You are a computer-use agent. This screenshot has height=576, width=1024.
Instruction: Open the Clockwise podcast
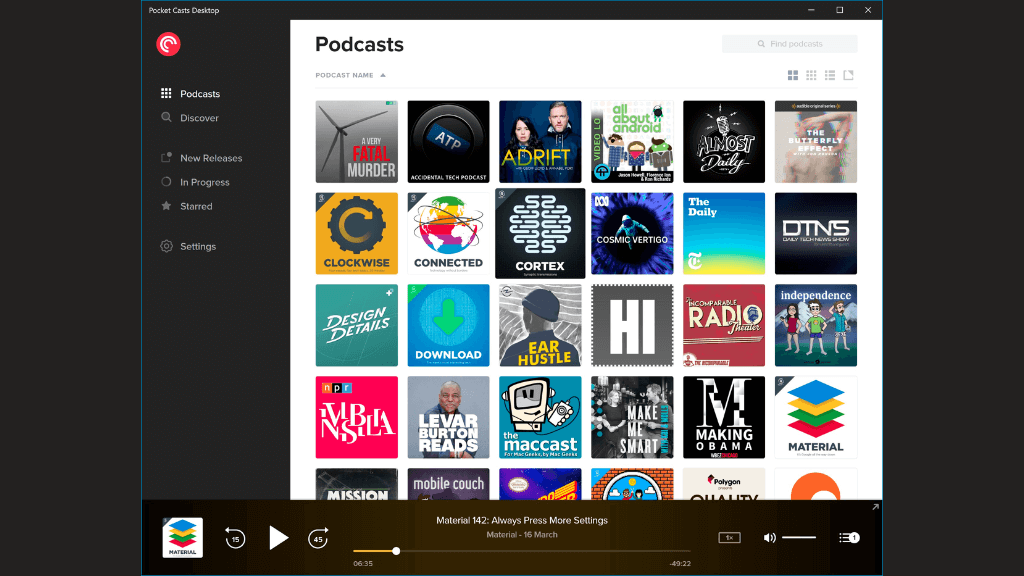point(357,233)
